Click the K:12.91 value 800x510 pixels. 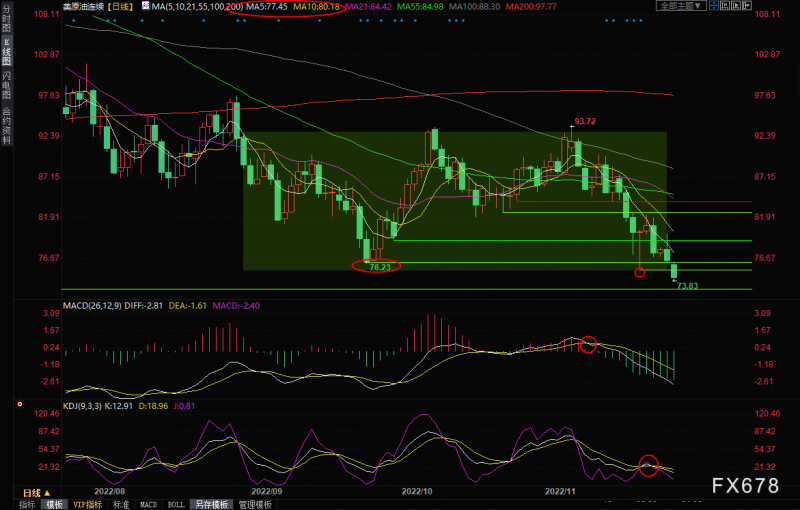(x=118, y=406)
